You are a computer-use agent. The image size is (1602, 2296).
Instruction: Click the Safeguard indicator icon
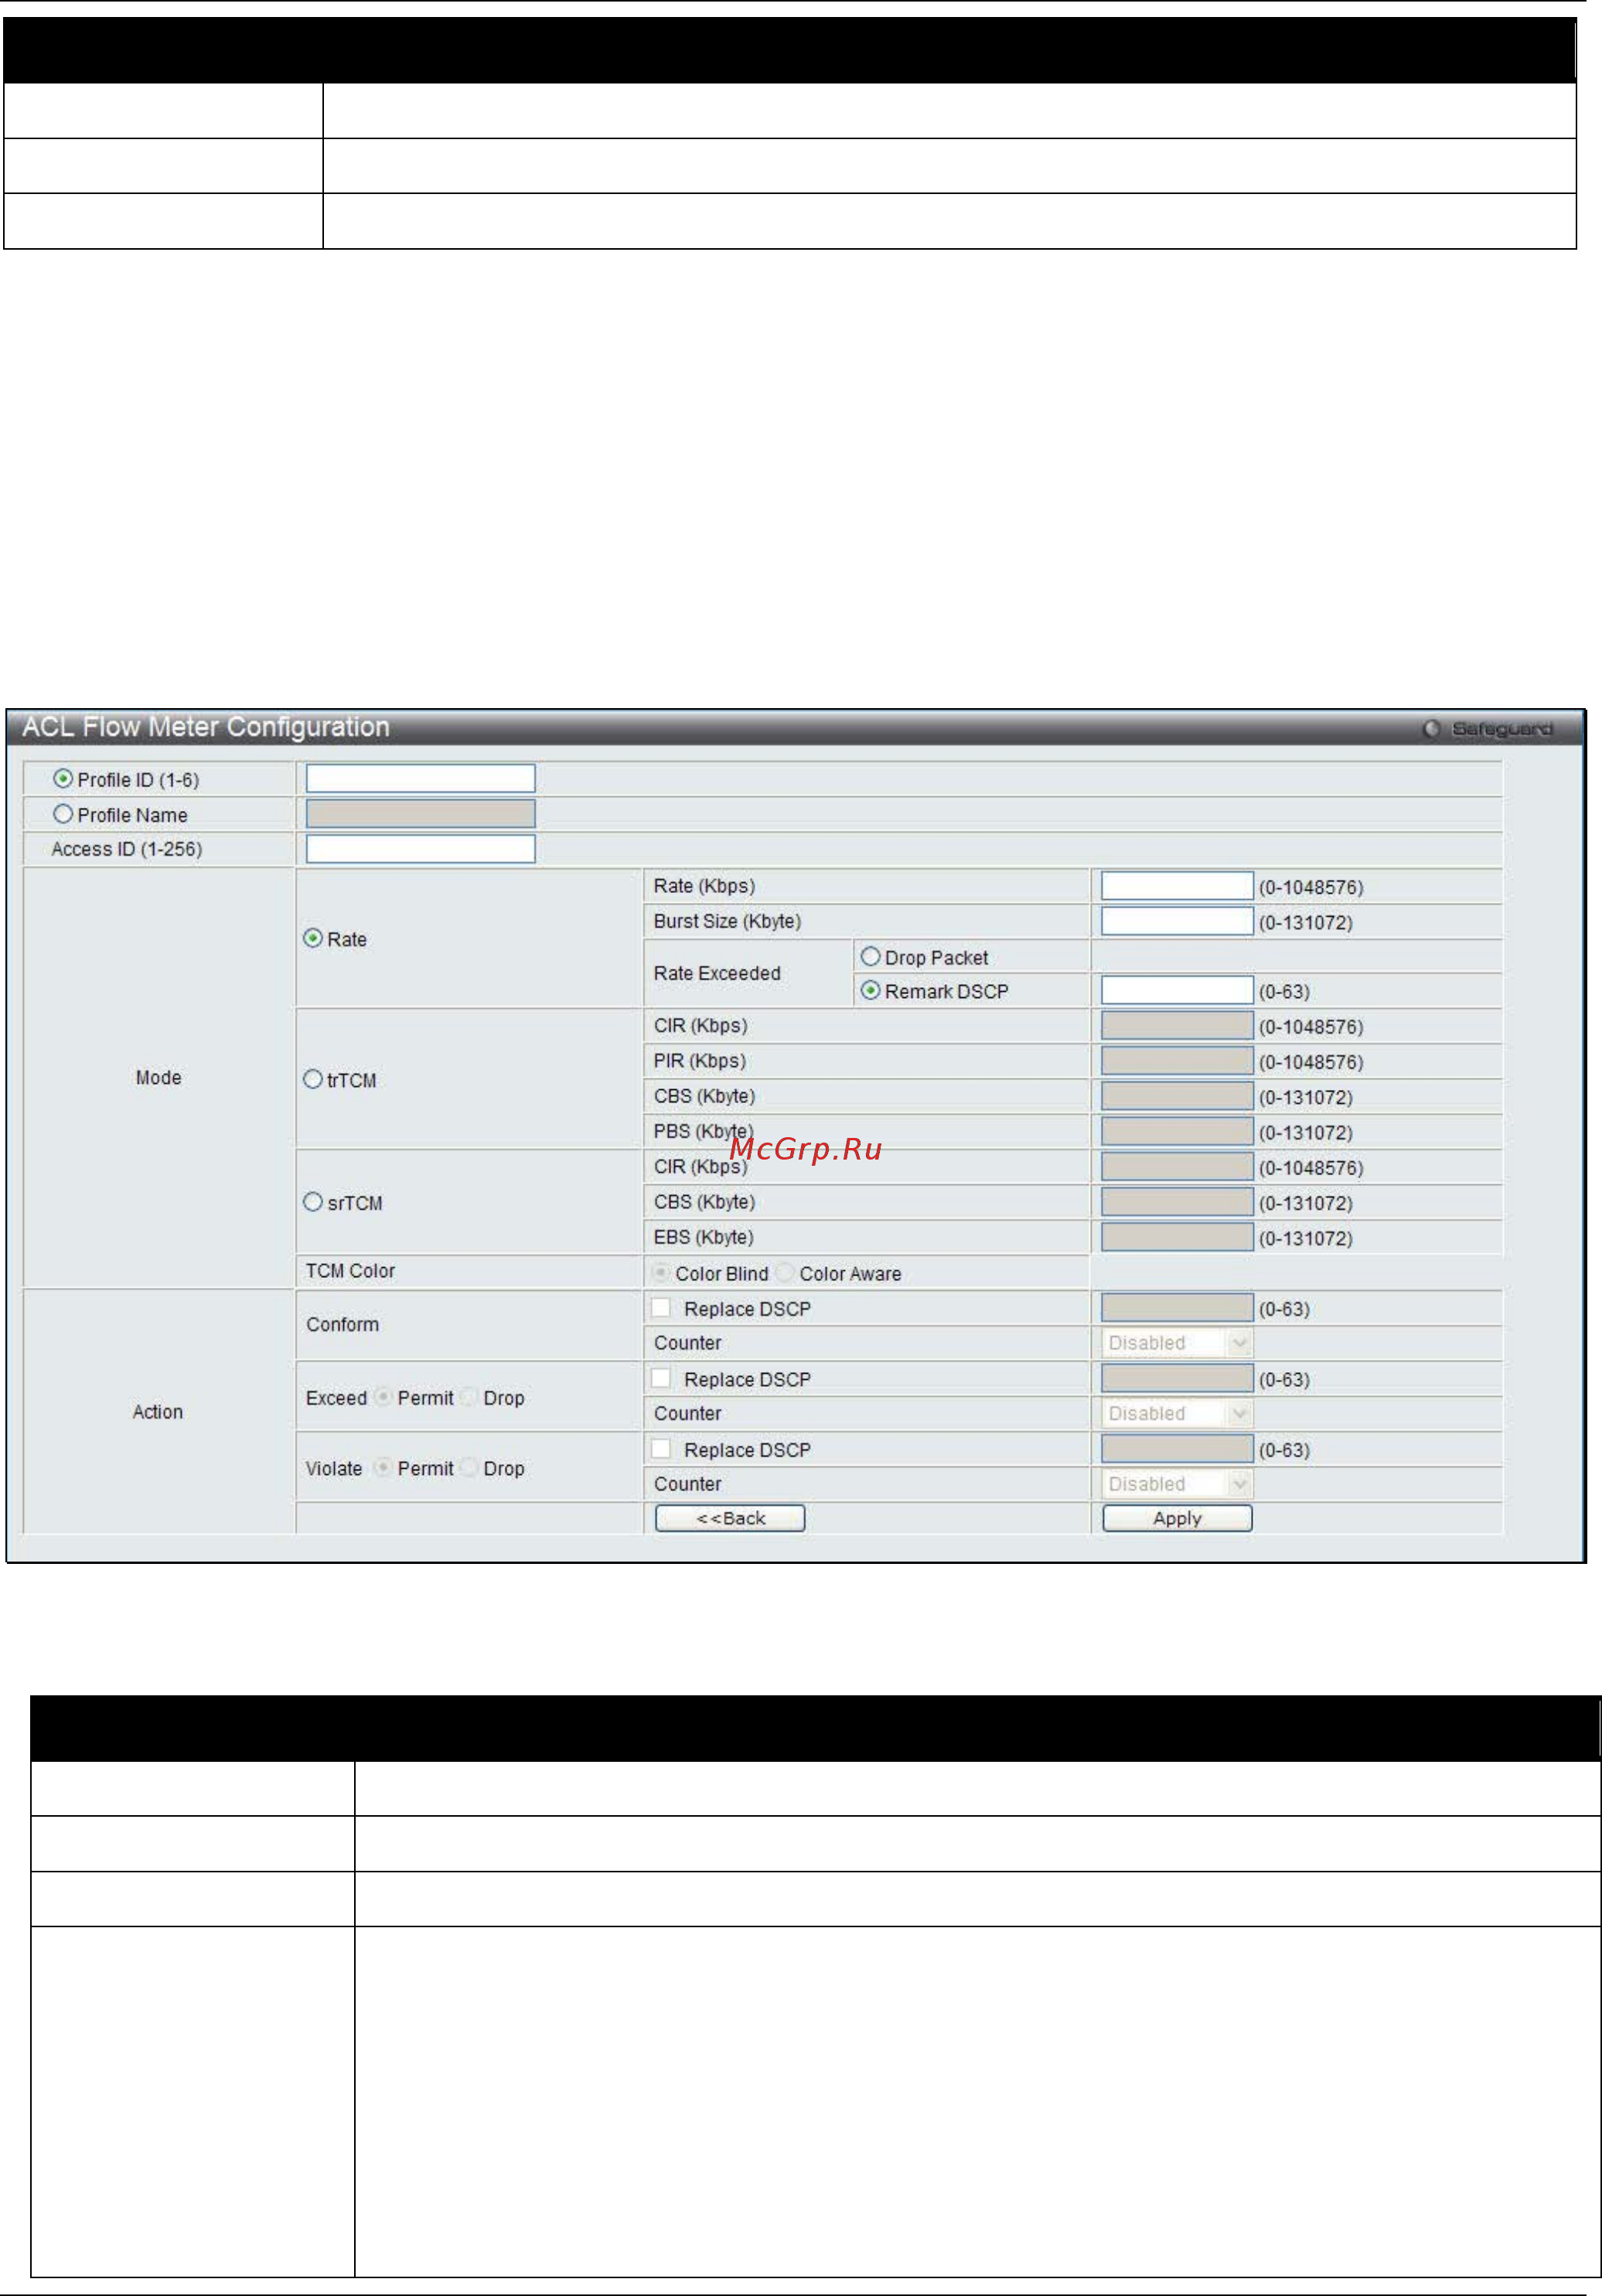coord(1431,729)
